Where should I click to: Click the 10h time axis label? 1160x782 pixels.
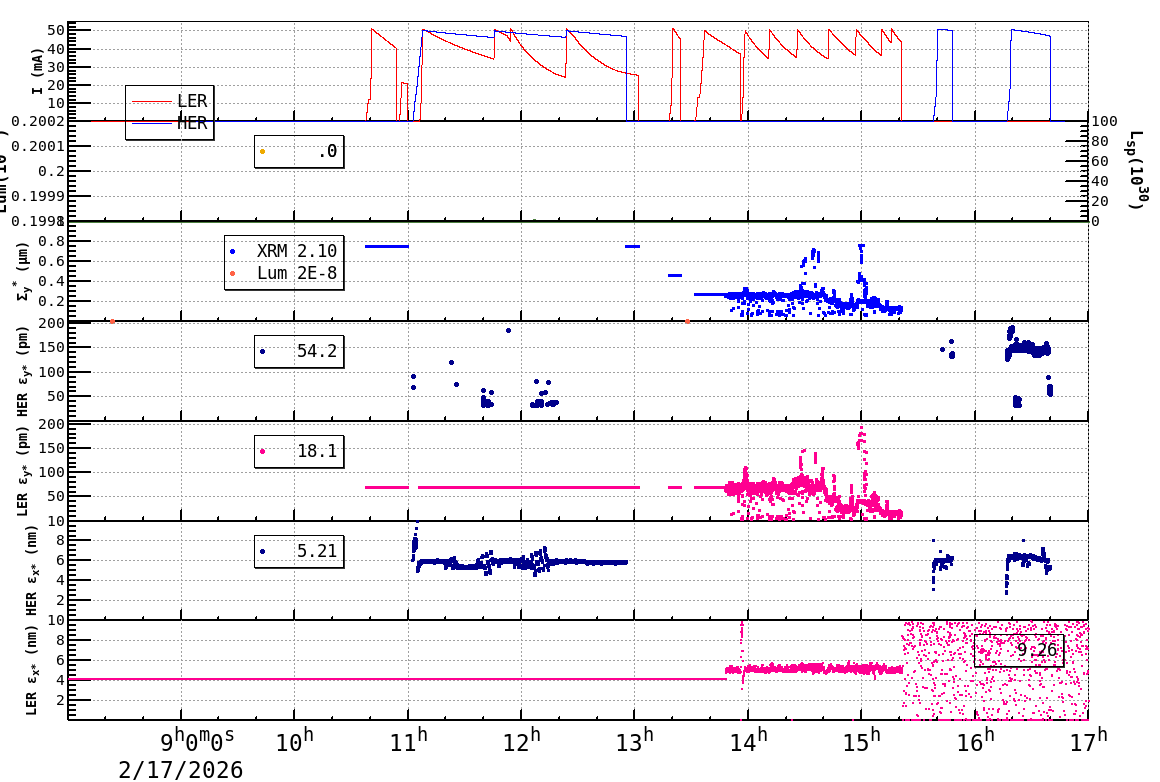(294, 740)
